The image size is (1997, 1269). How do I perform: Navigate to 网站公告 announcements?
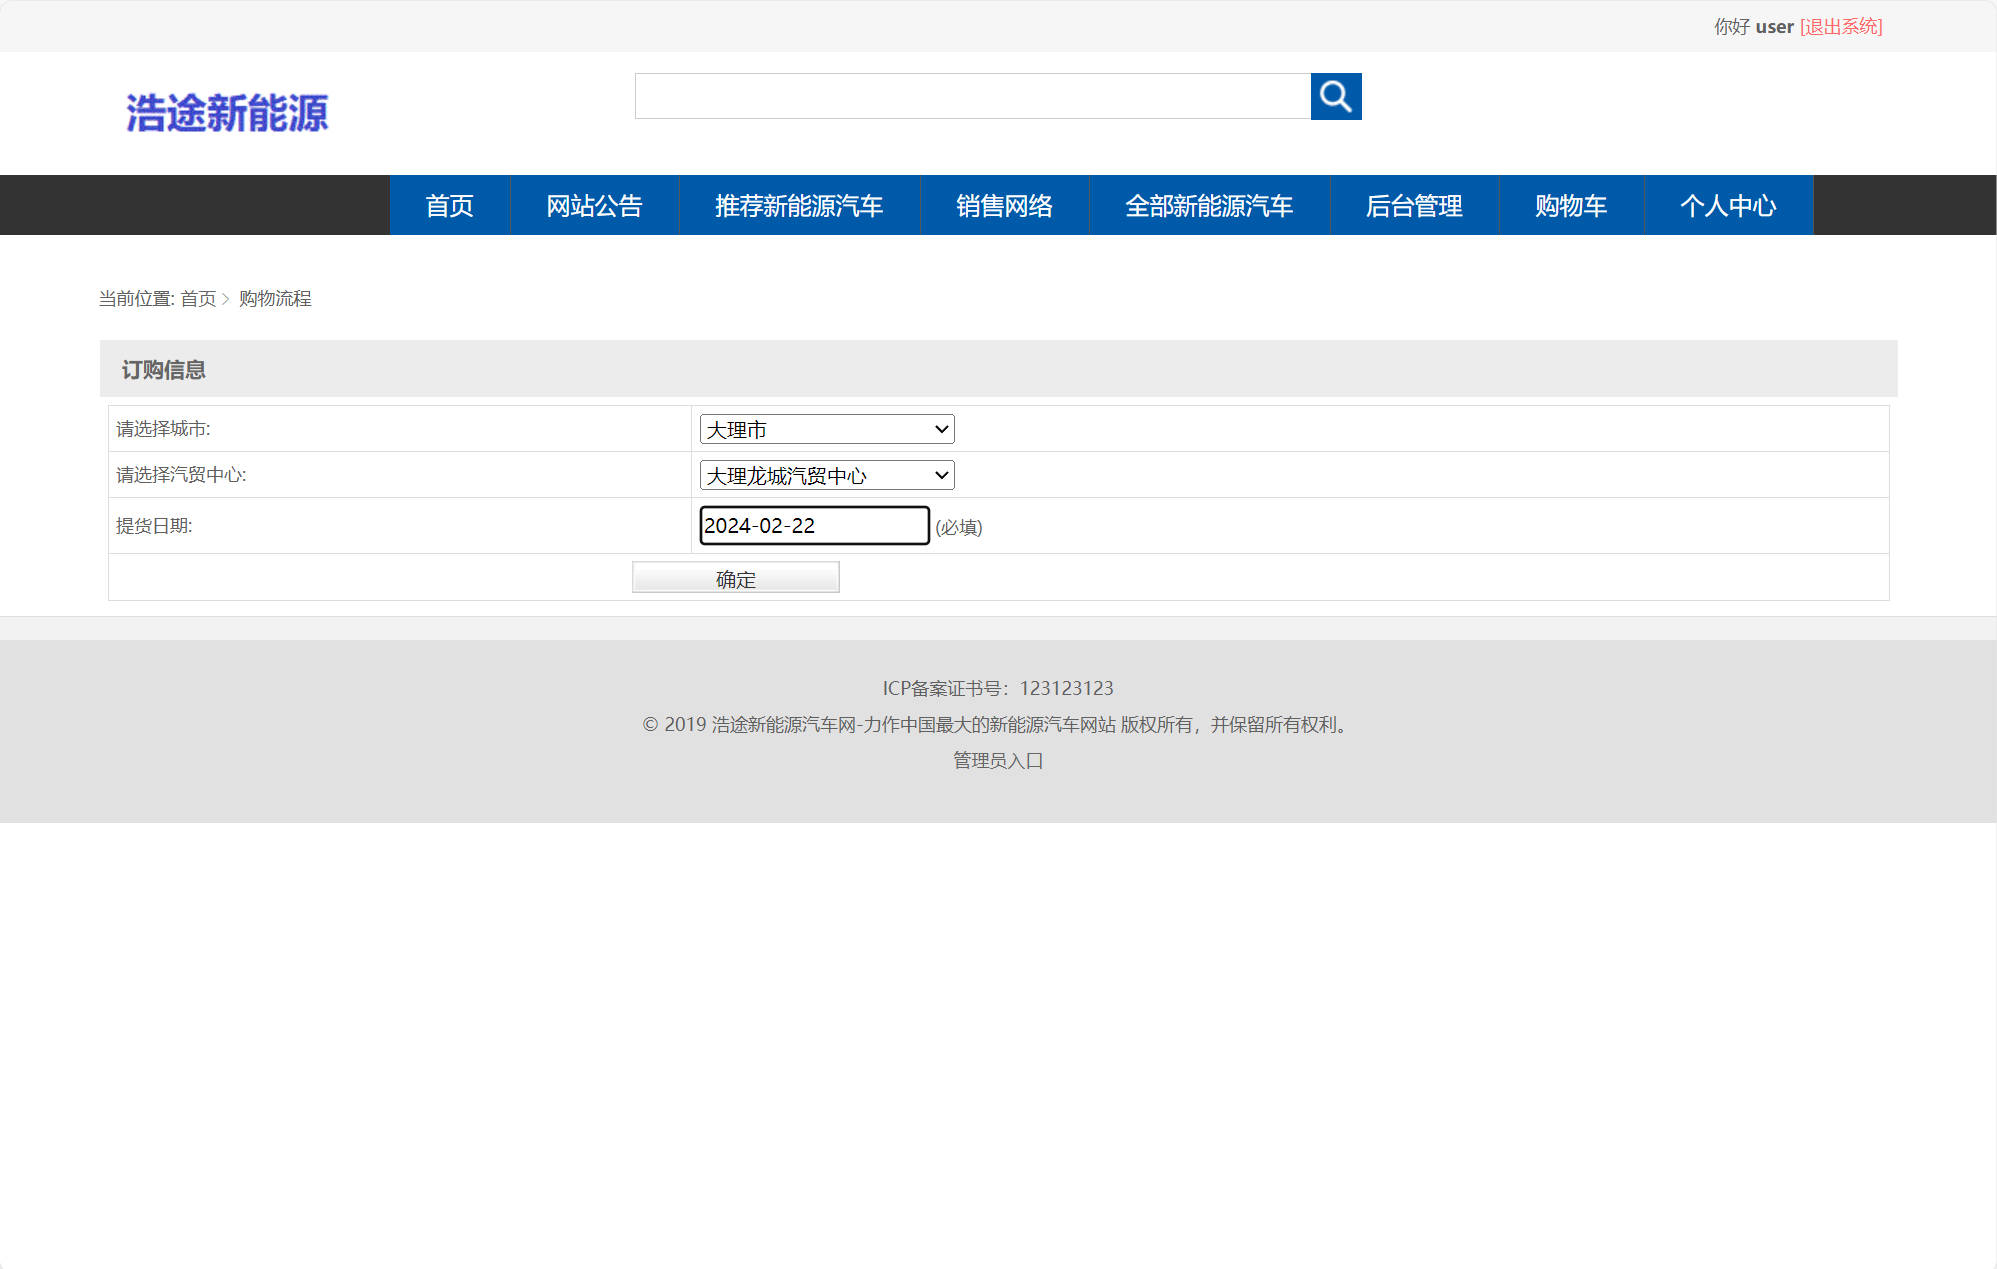[594, 205]
